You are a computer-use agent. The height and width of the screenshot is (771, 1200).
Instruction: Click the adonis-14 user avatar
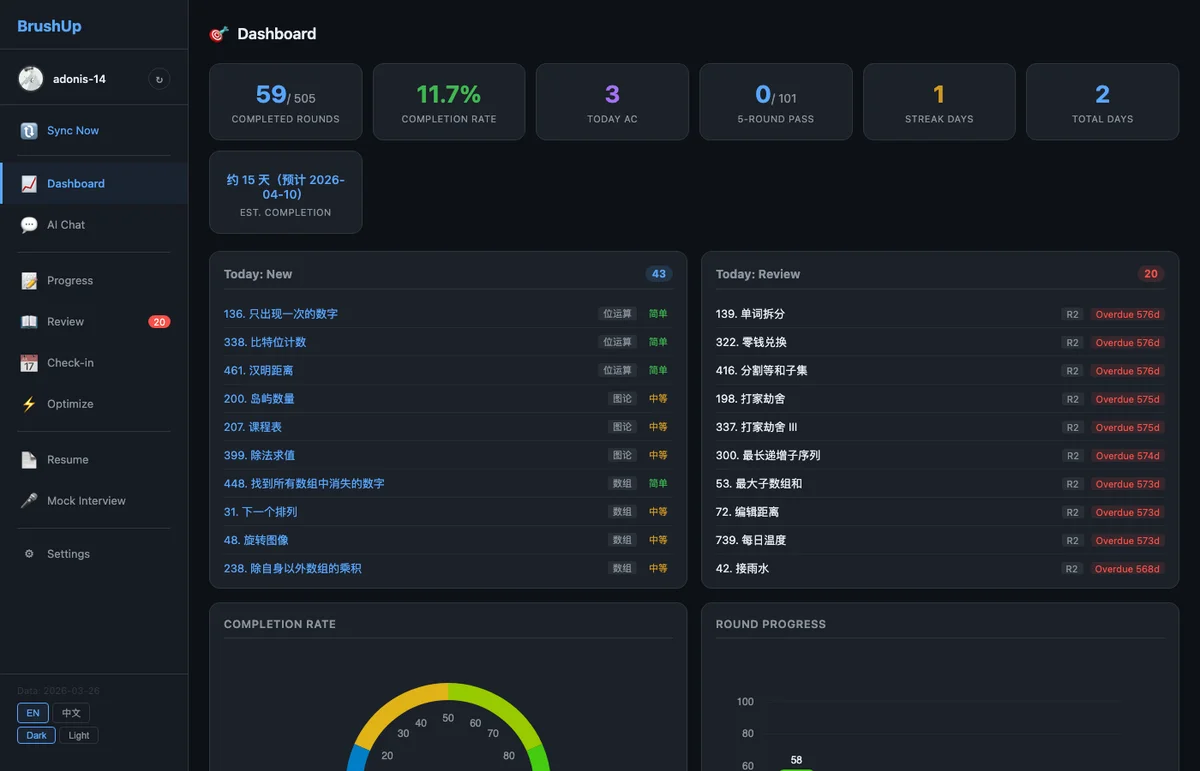click(30, 79)
